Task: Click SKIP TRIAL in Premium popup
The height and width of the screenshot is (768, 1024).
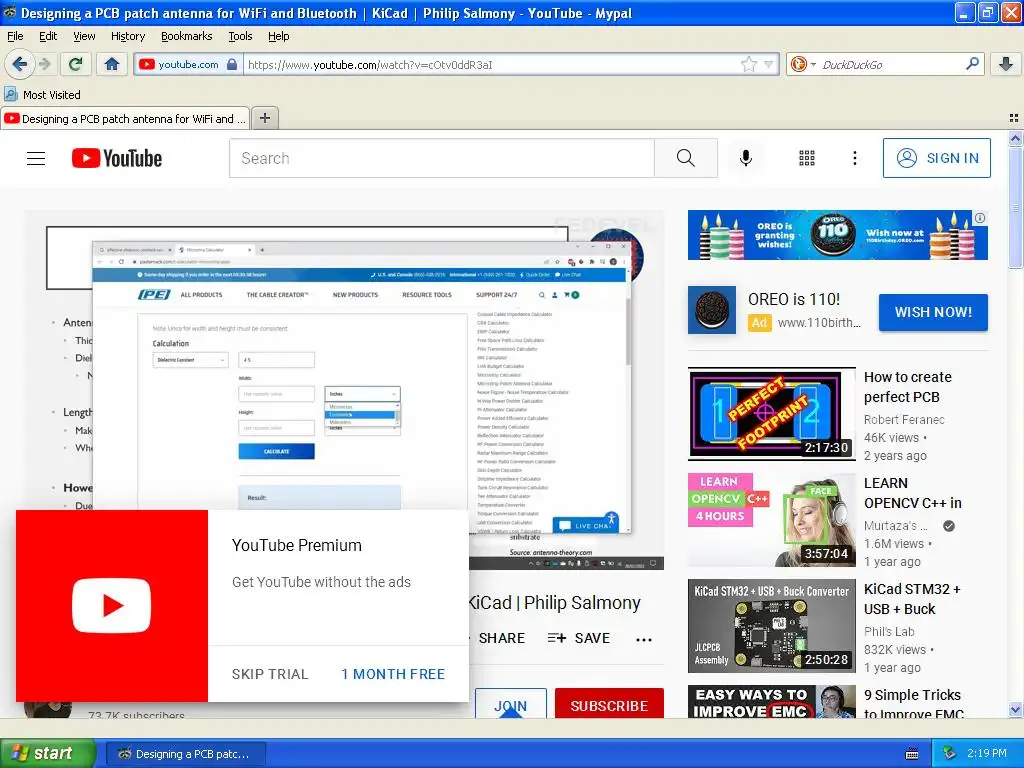Action: (x=270, y=674)
